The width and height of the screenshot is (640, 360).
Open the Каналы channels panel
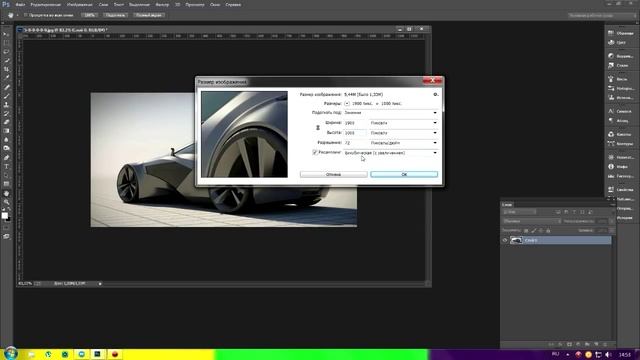(x=620, y=134)
